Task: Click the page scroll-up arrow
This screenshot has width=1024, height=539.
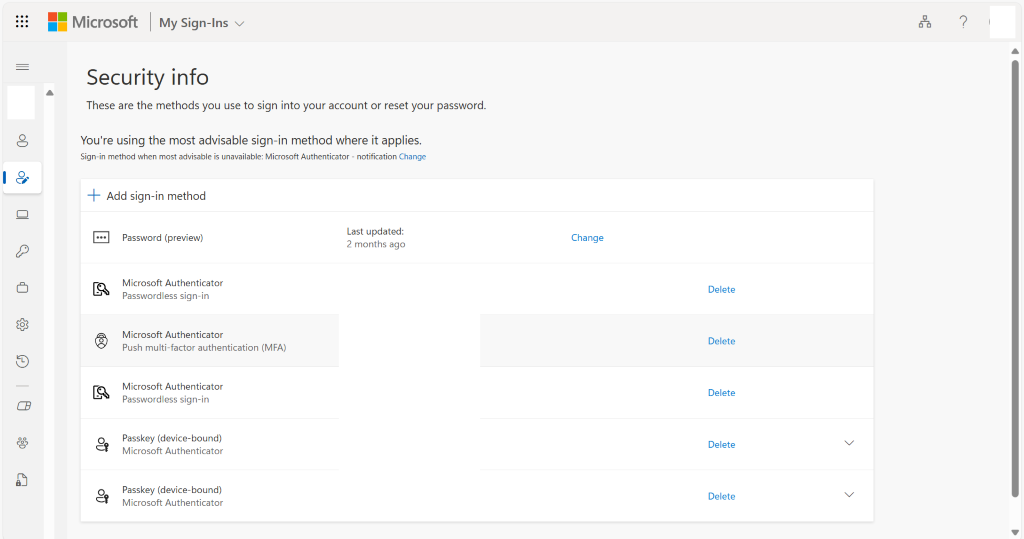Action: [1015, 51]
